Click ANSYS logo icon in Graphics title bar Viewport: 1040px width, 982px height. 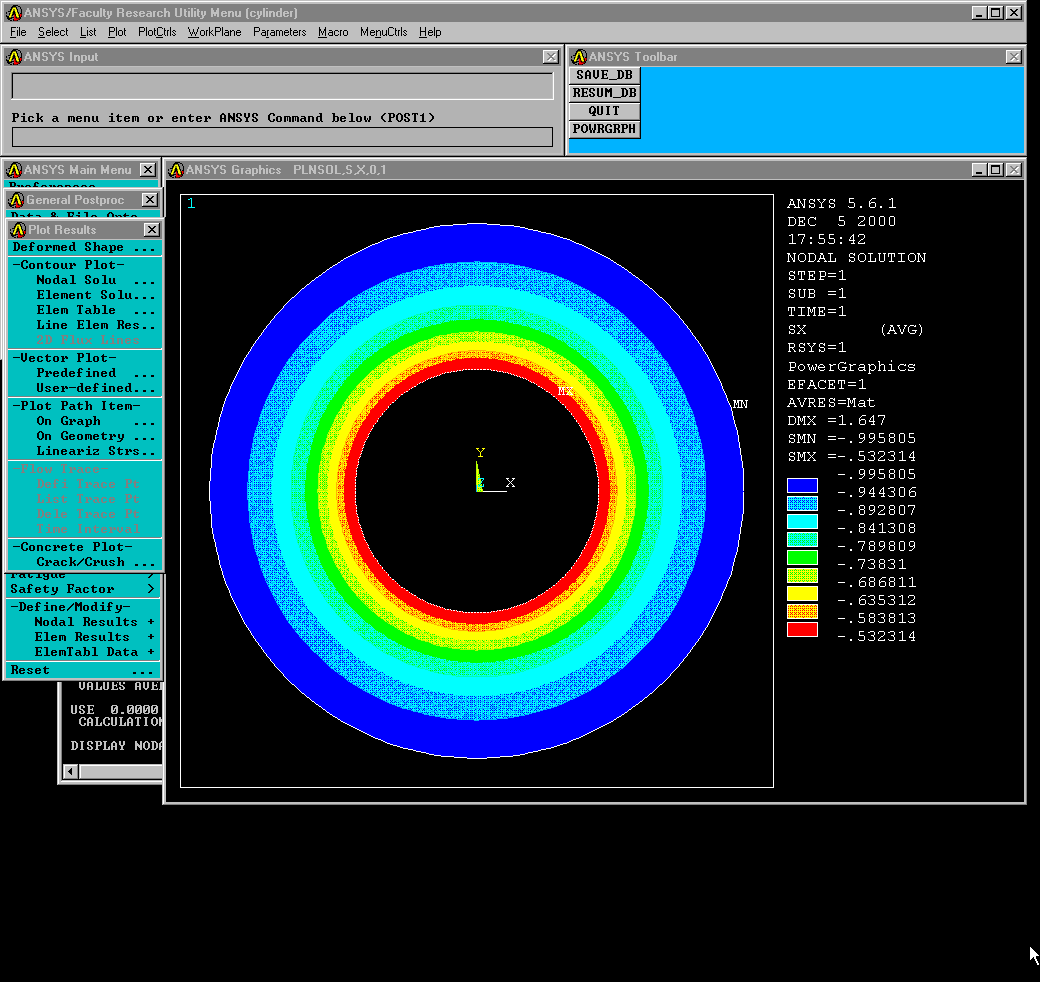(x=176, y=170)
